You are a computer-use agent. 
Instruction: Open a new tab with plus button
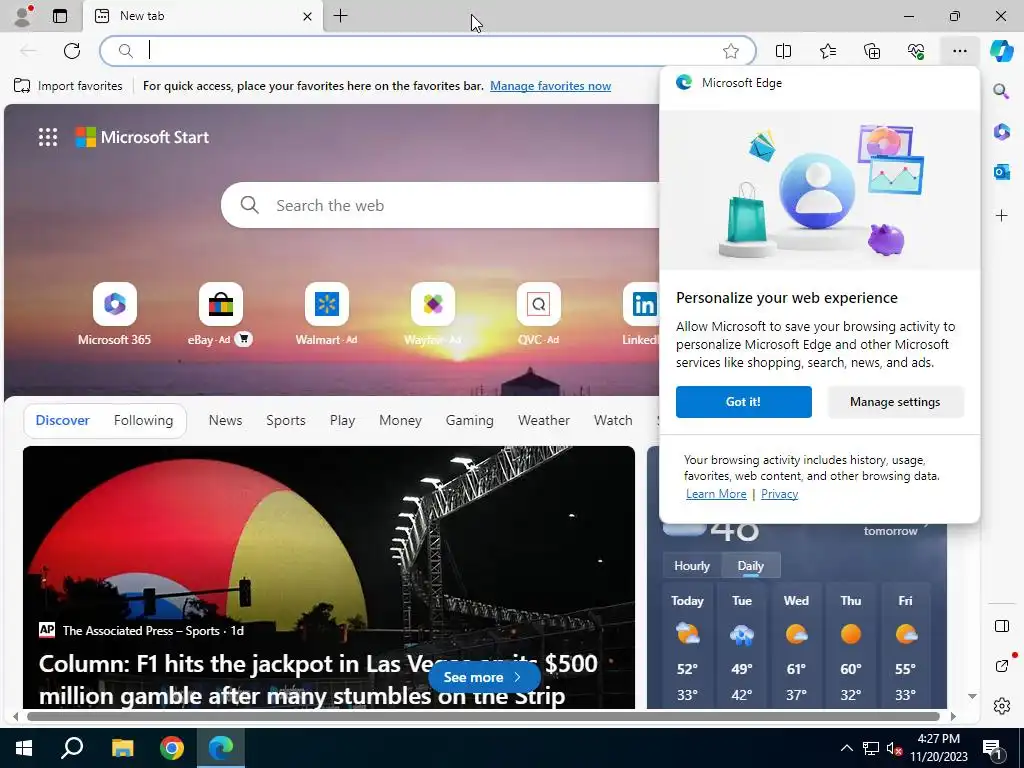(x=341, y=16)
